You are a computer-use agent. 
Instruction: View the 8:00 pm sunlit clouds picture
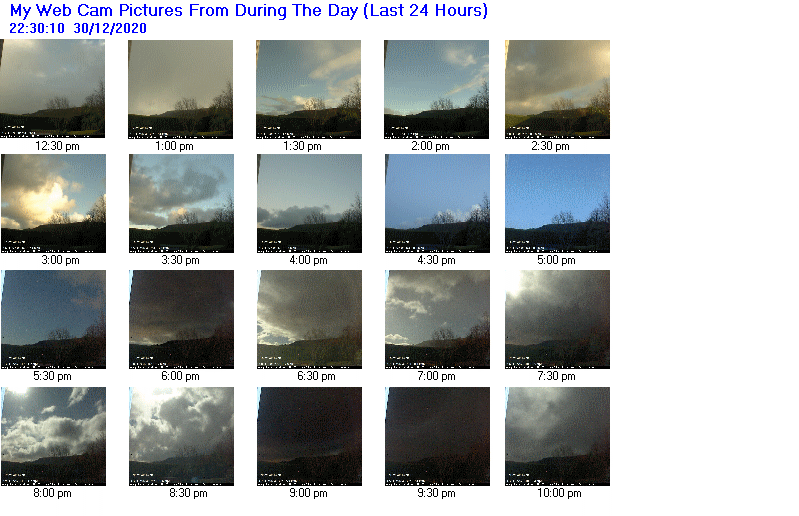[54, 436]
